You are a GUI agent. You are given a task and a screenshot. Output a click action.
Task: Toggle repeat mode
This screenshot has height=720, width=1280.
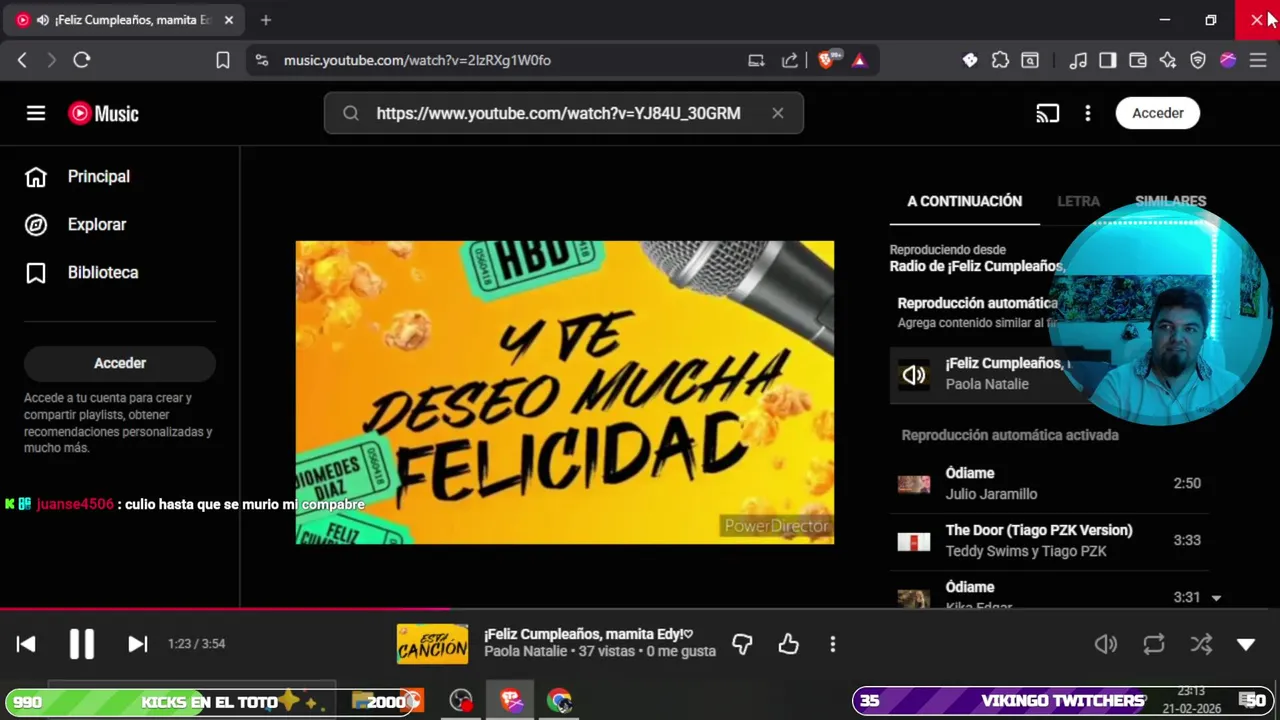[1154, 644]
